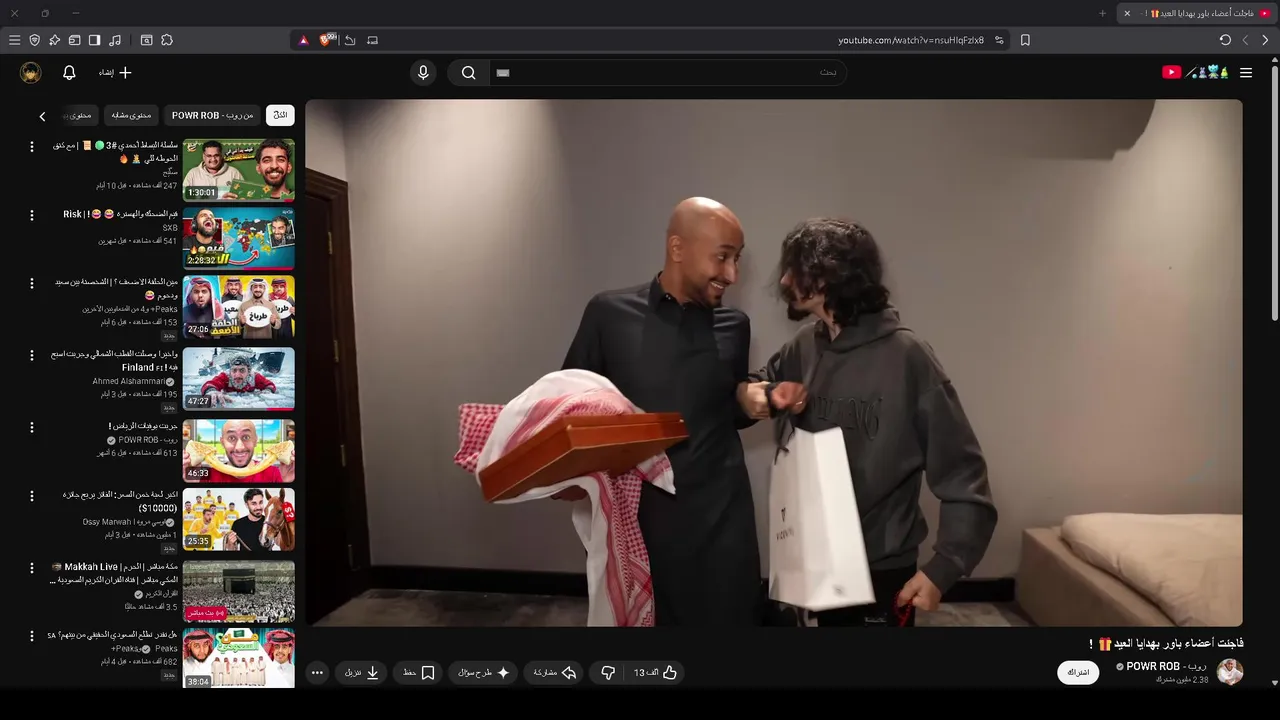
Task: Select the related content filter chip
Action: tap(131, 115)
